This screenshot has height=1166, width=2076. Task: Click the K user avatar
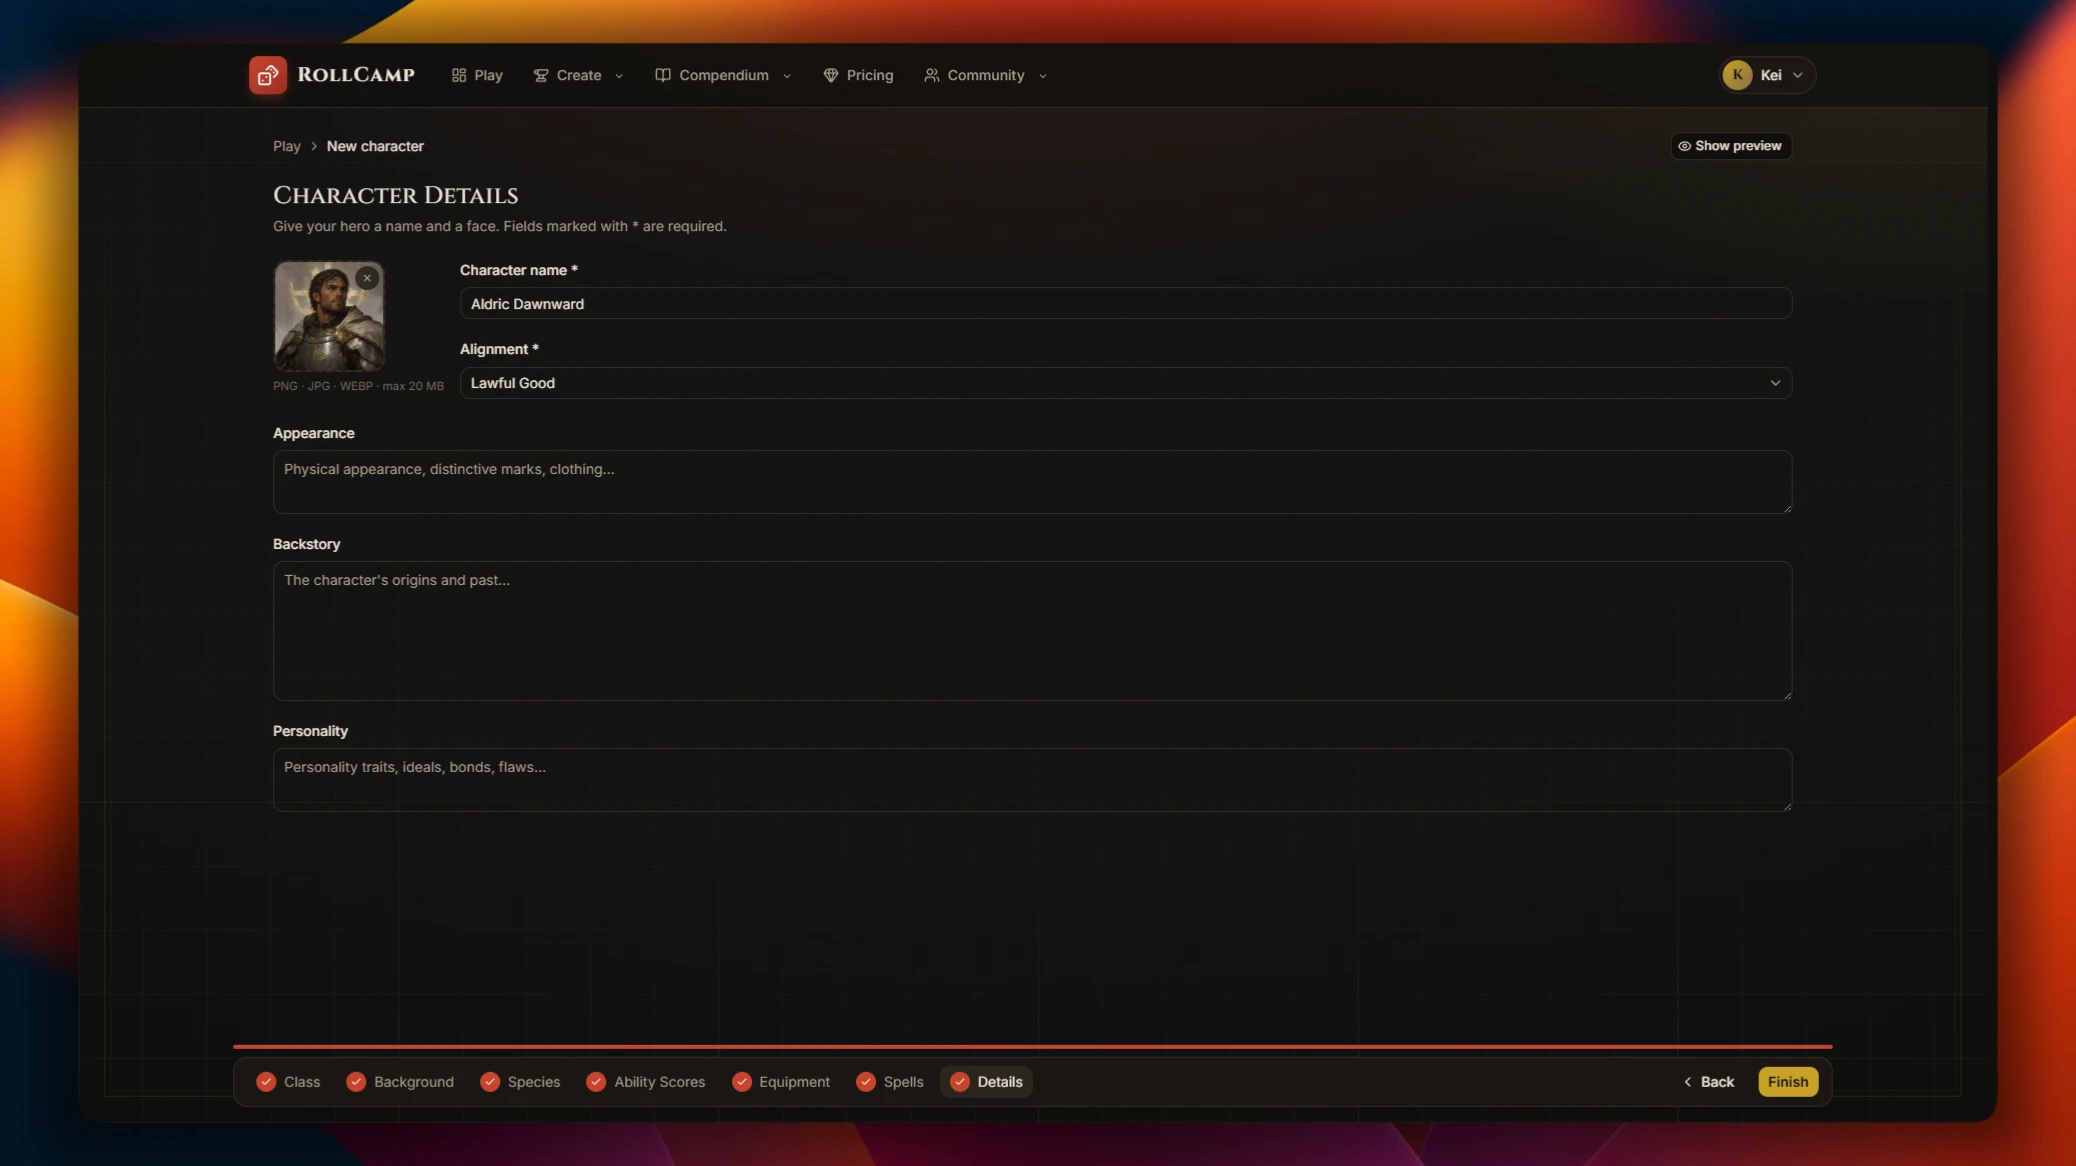(1737, 75)
